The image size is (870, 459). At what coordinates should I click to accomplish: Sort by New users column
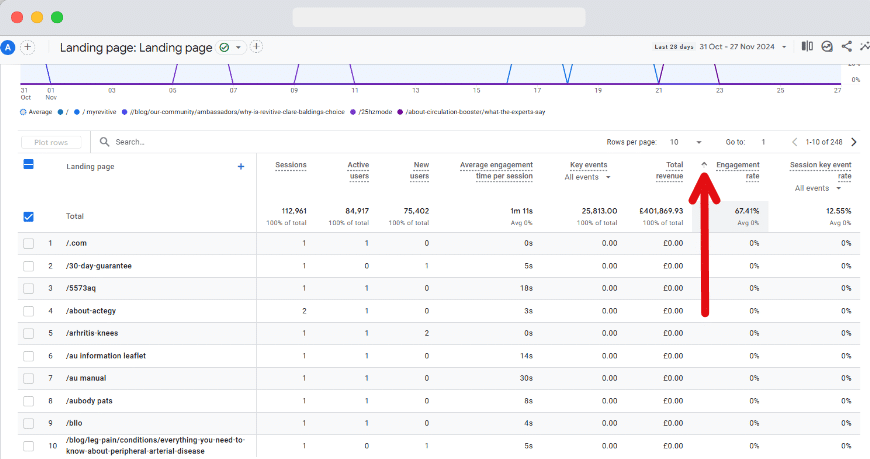tap(420, 170)
